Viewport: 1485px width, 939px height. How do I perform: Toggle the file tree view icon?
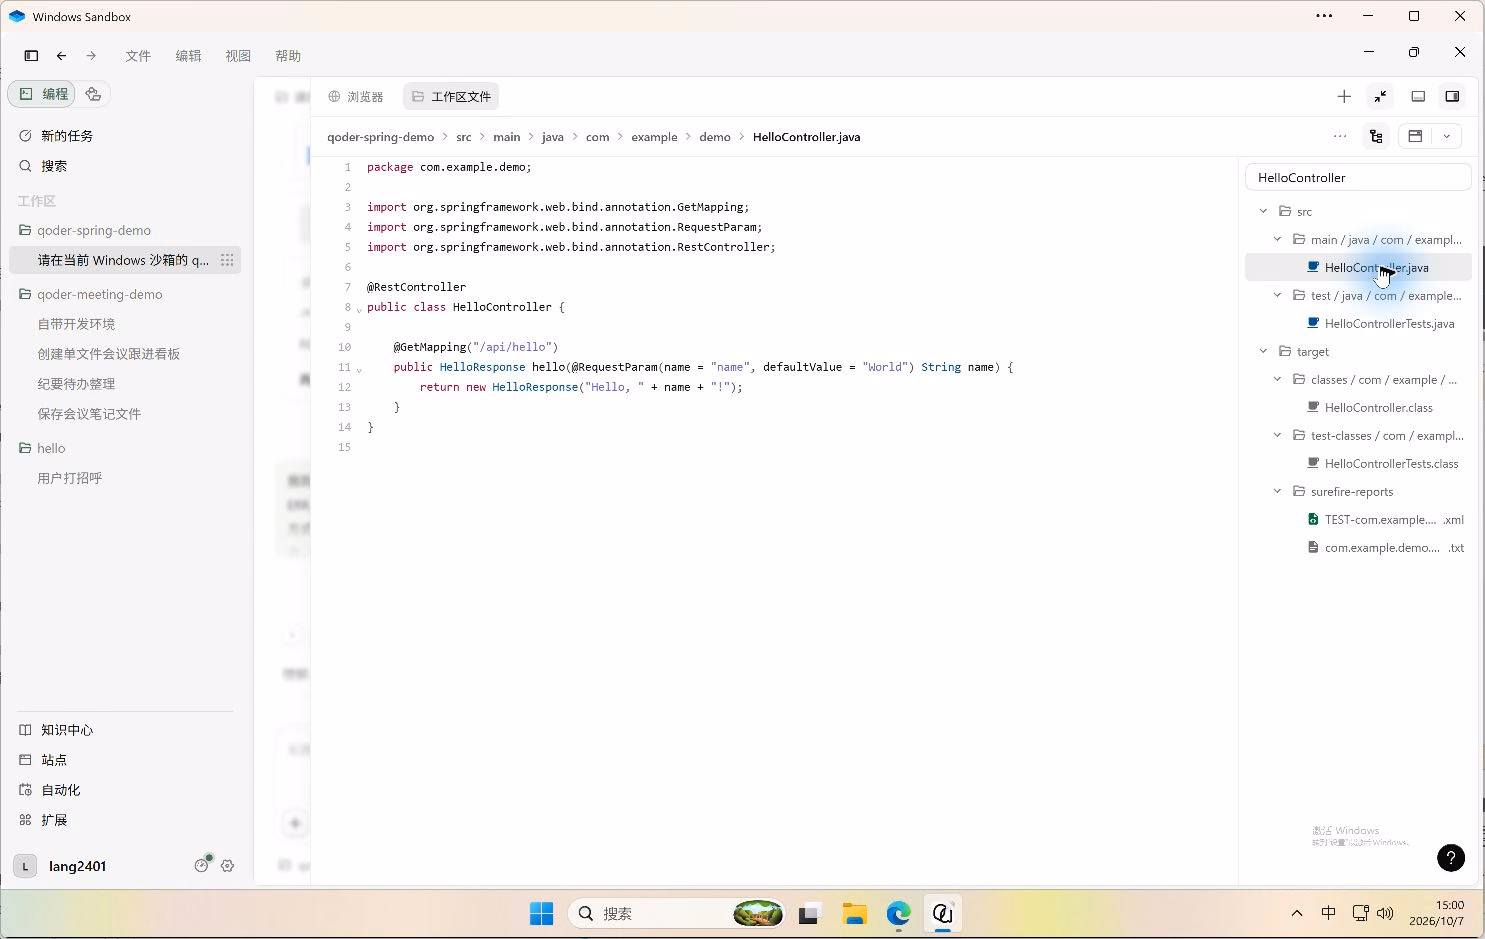coord(1376,137)
